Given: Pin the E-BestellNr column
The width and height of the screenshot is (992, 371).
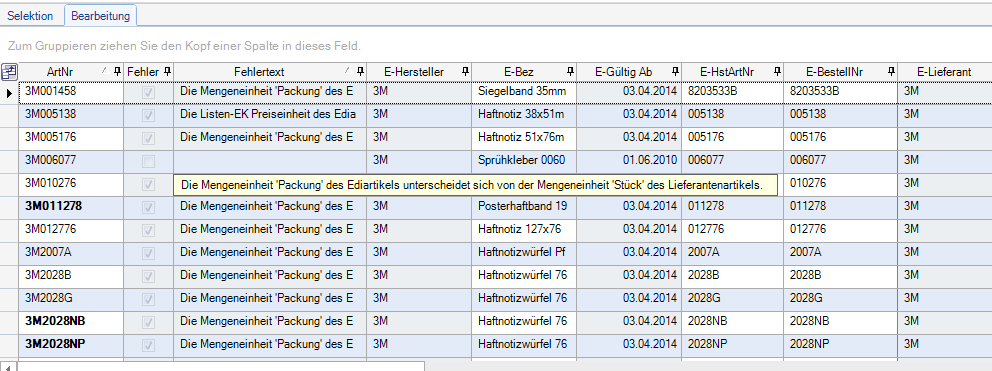Looking at the screenshot, I should click(891, 72).
